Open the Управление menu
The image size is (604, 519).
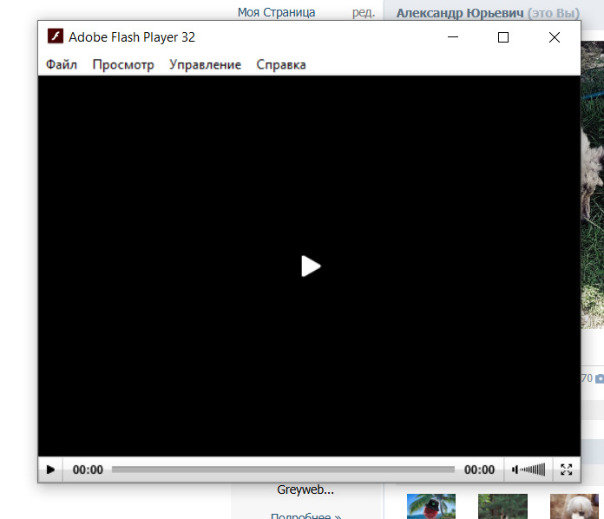(x=205, y=64)
